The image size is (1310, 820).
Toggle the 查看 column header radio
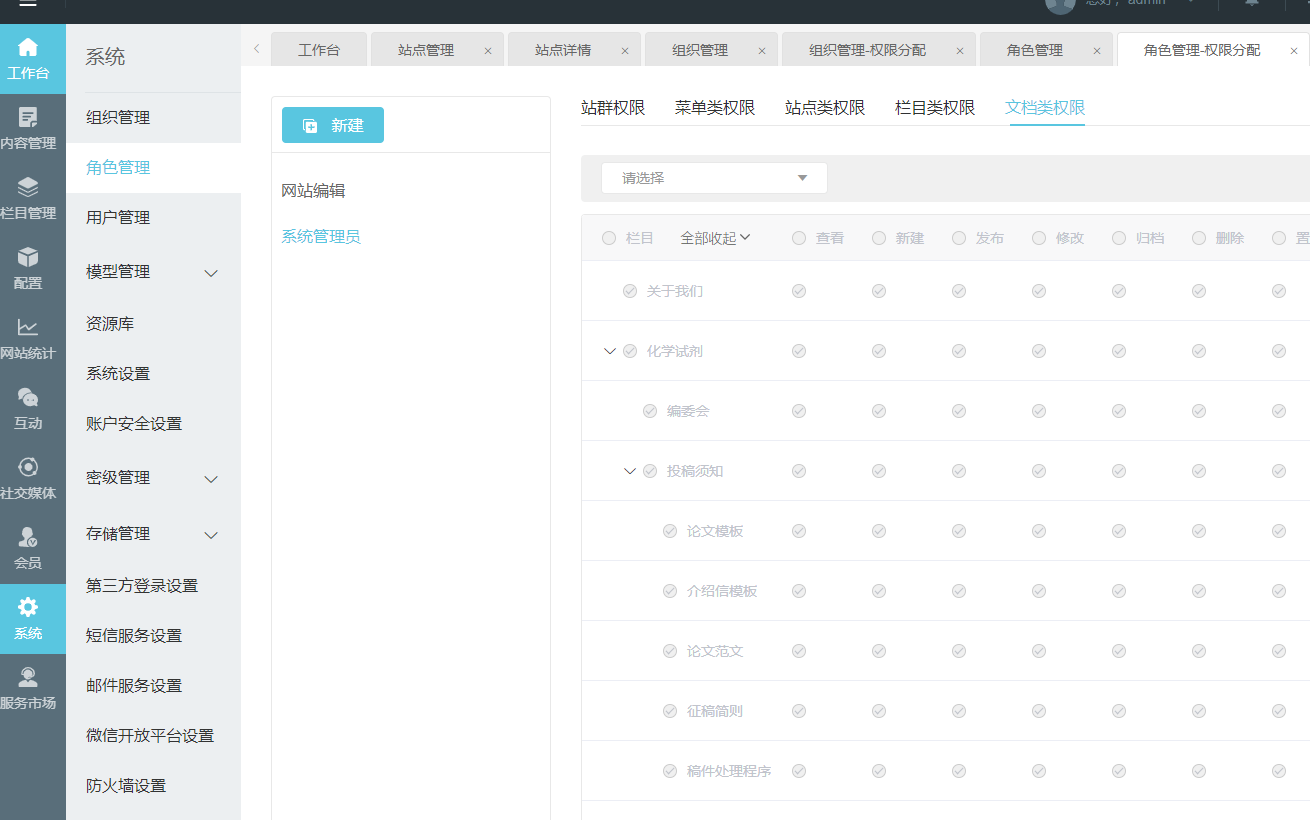point(799,238)
